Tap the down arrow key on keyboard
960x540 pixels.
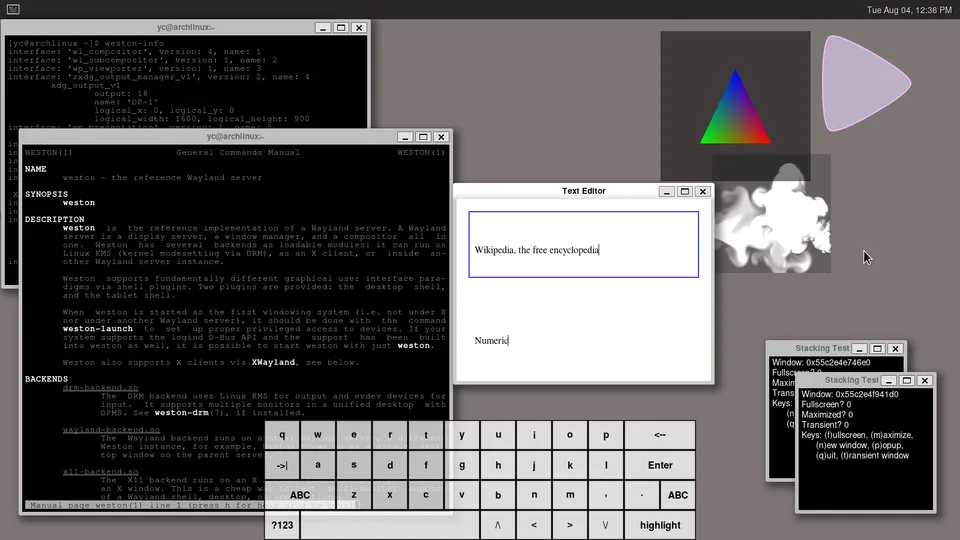[606, 525]
